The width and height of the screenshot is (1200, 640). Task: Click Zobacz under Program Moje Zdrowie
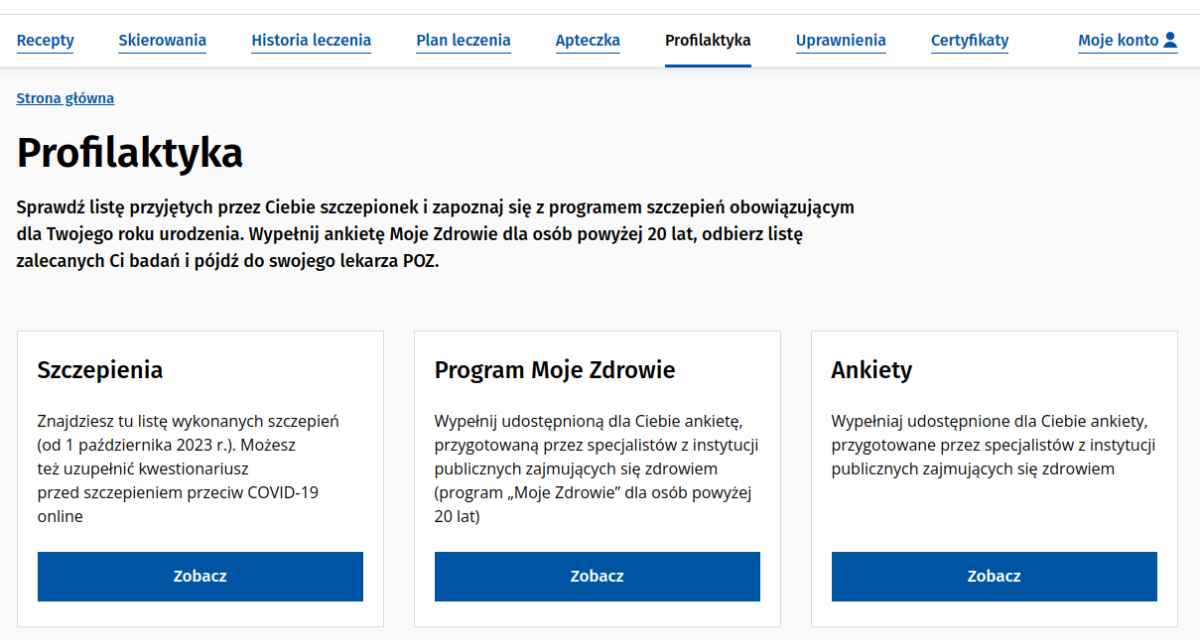(597, 576)
